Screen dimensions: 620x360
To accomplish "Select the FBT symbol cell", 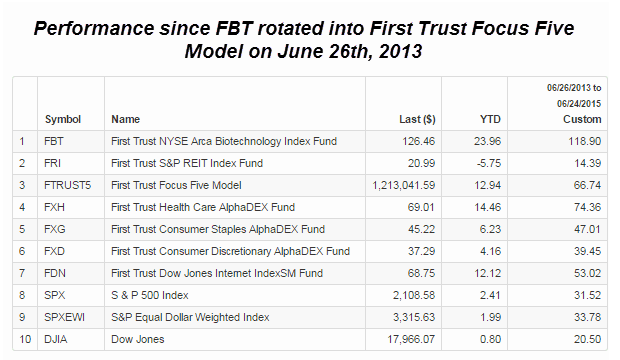I will pyautogui.click(x=54, y=141).
